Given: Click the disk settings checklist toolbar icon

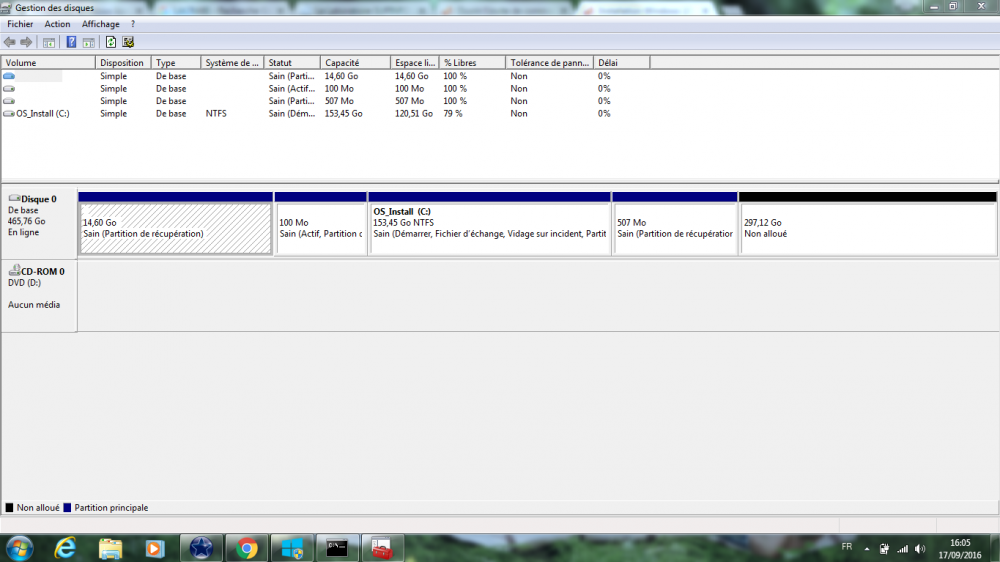Looking at the screenshot, I should coord(128,42).
